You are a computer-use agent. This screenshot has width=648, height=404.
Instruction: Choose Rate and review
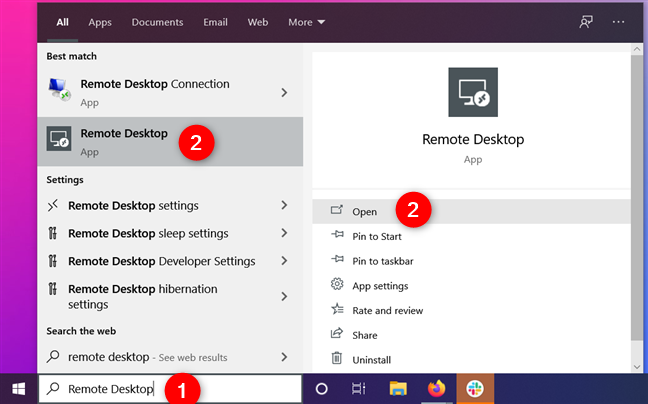472,311
